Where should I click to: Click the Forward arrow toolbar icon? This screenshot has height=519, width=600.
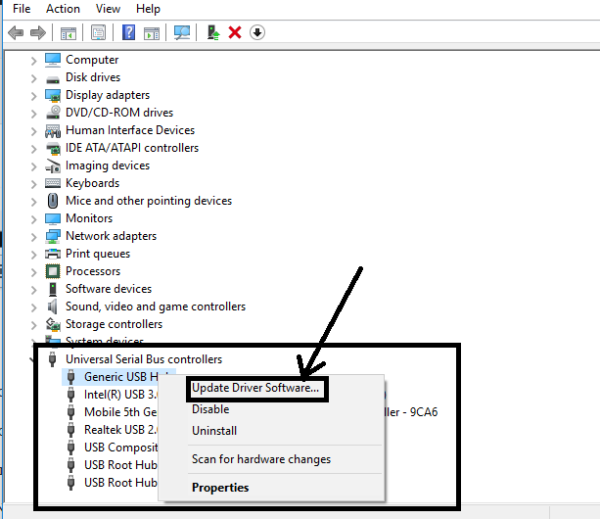[x=38, y=33]
